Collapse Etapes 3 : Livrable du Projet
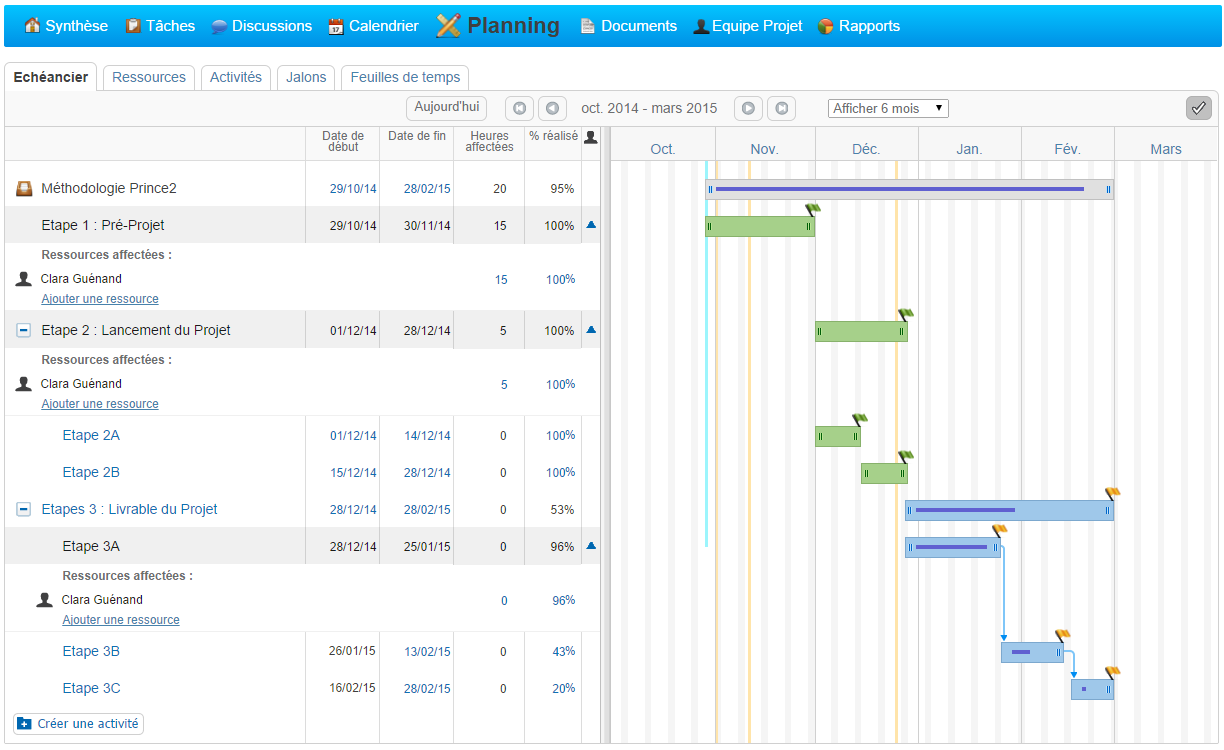 click(24, 509)
